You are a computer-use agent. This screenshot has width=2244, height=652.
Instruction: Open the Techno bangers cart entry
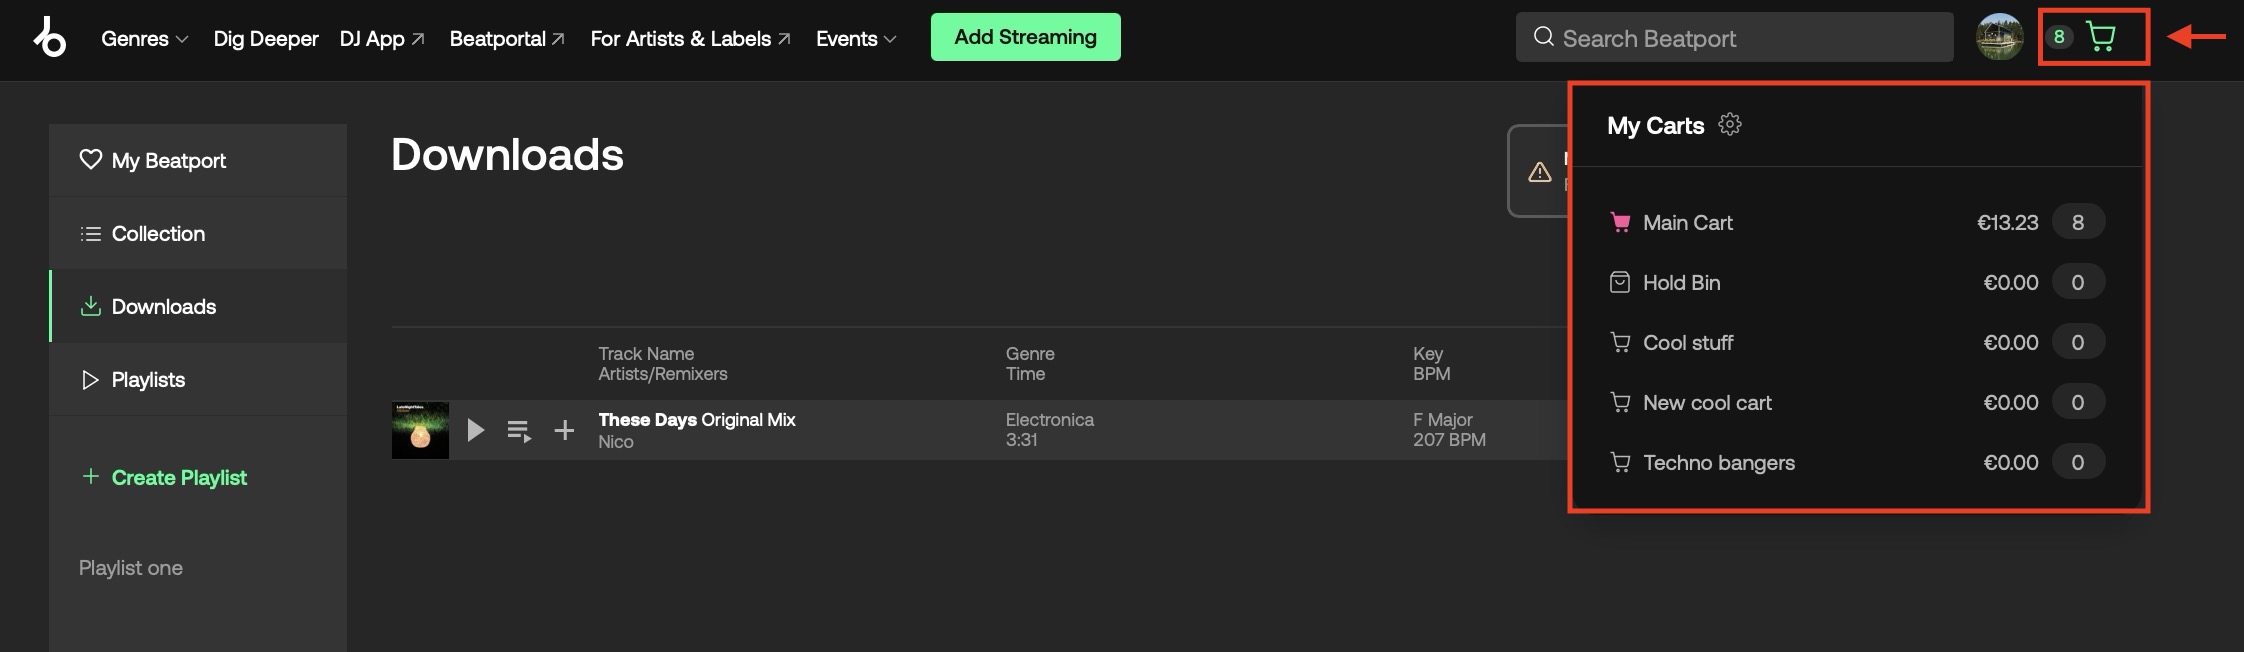1857,462
